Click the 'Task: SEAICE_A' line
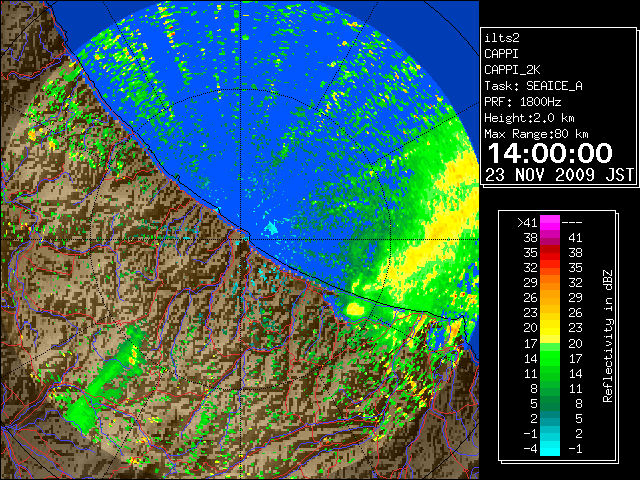 coord(533,86)
